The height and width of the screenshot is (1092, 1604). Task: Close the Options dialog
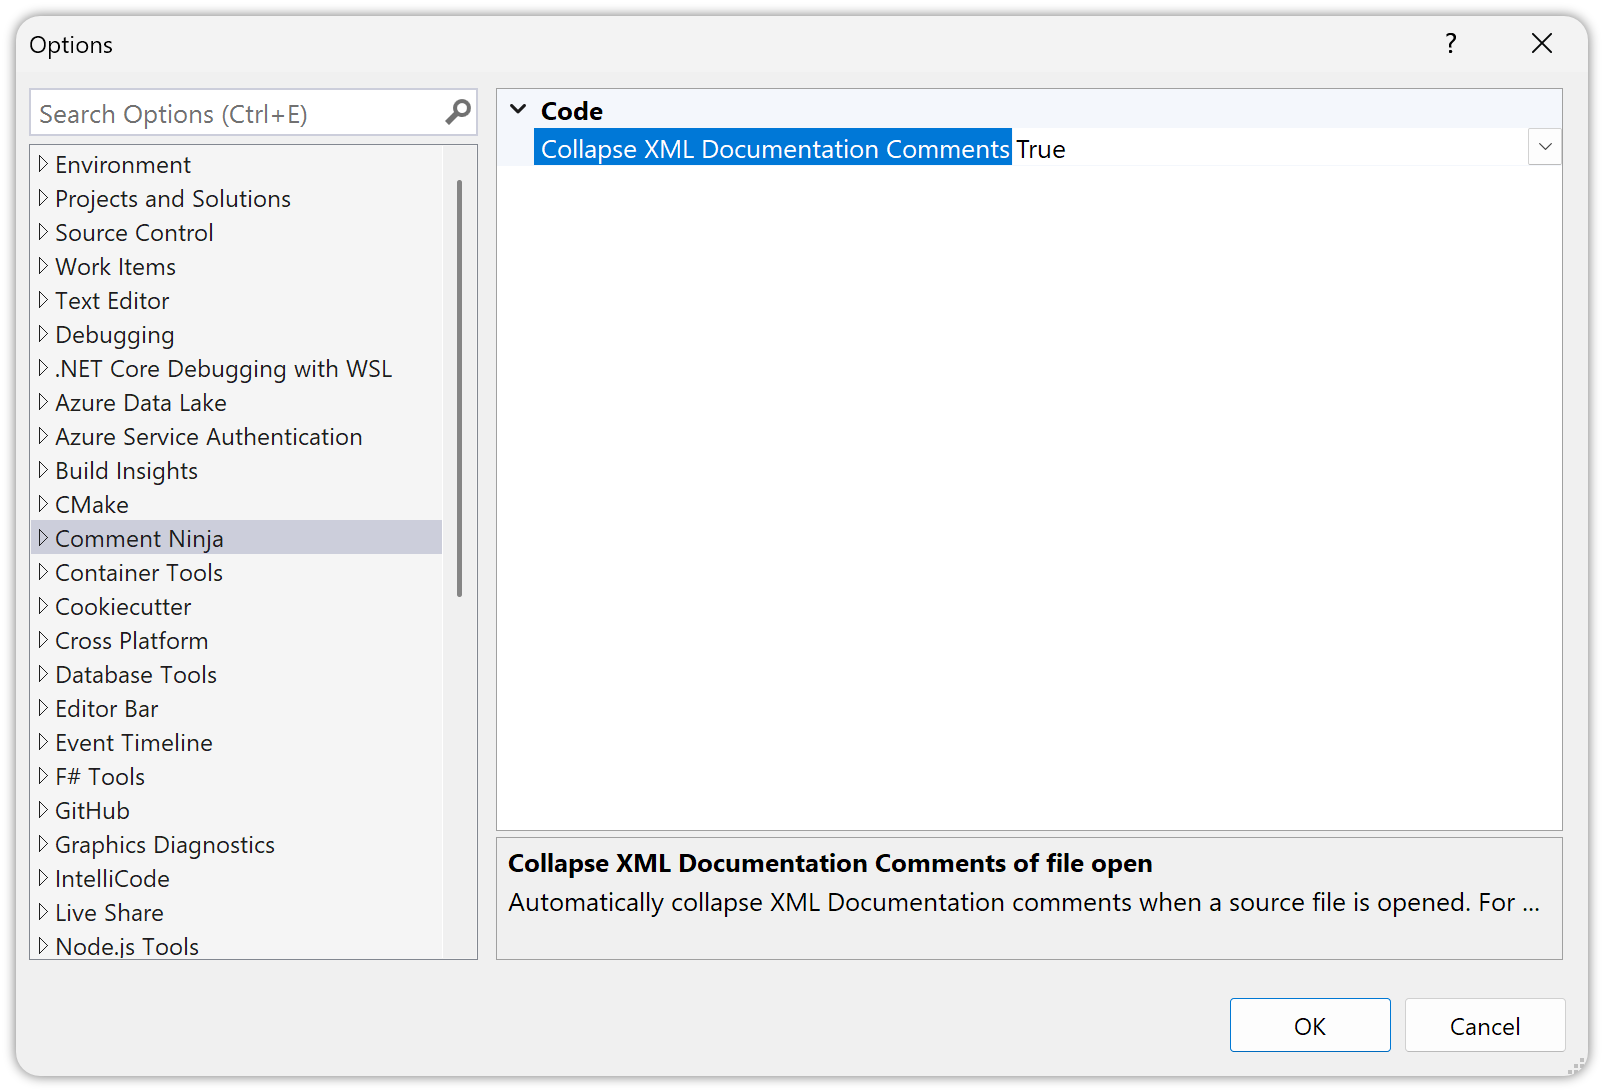click(1542, 43)
